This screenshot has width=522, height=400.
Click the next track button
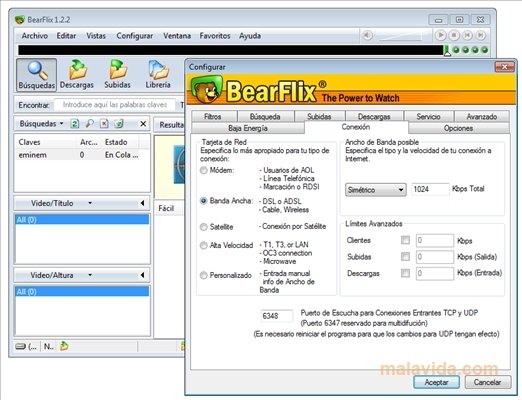click(480, 35)
